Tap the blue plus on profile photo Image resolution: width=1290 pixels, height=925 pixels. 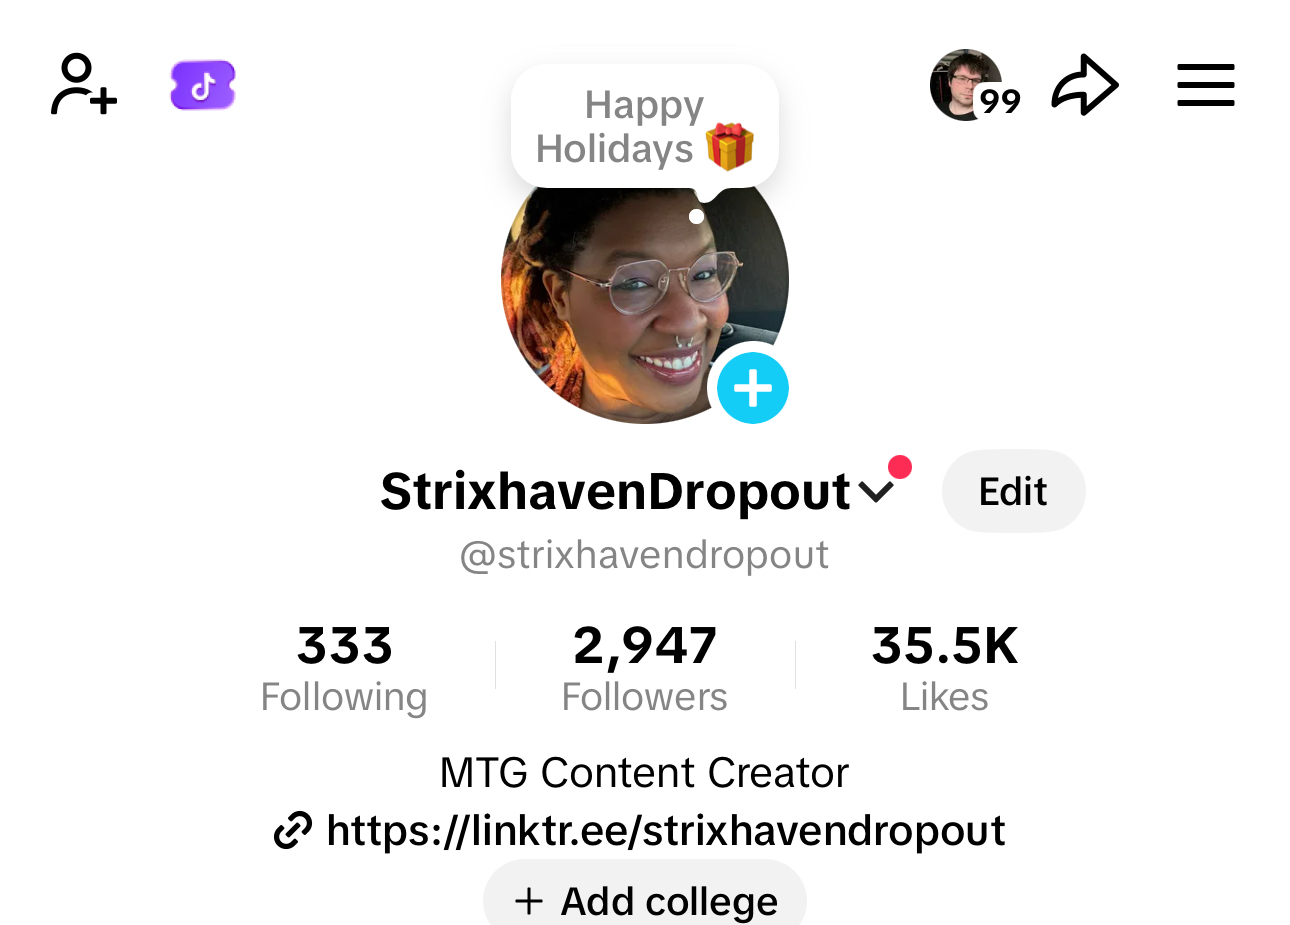[x=753, y=388]
